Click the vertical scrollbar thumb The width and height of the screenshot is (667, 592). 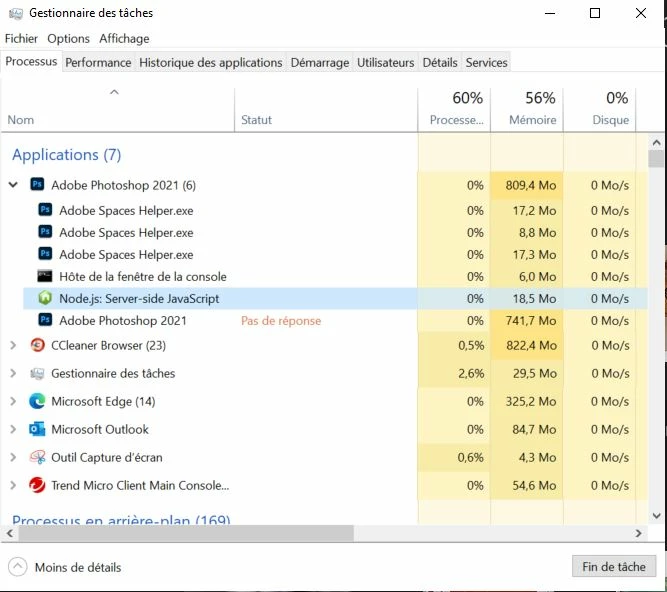click(x=656, y=159)
